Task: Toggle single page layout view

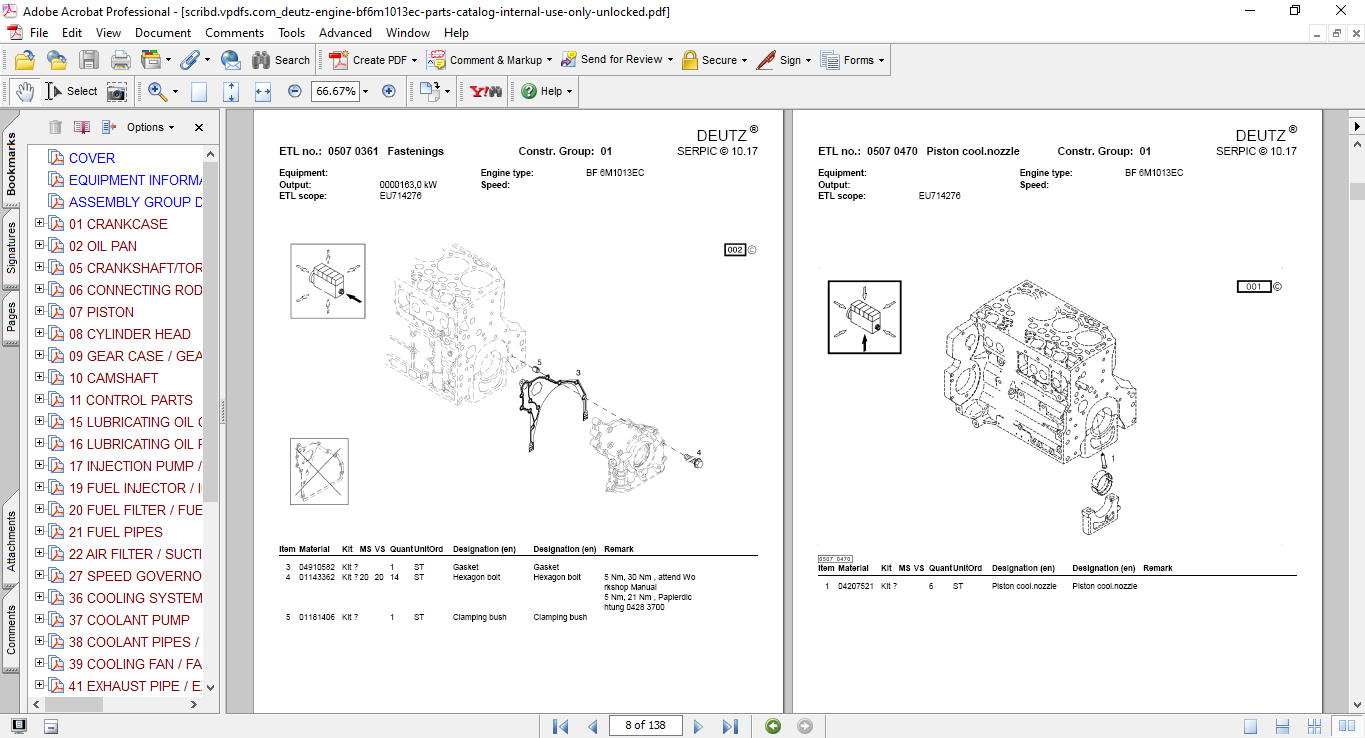Action: 1250,726
